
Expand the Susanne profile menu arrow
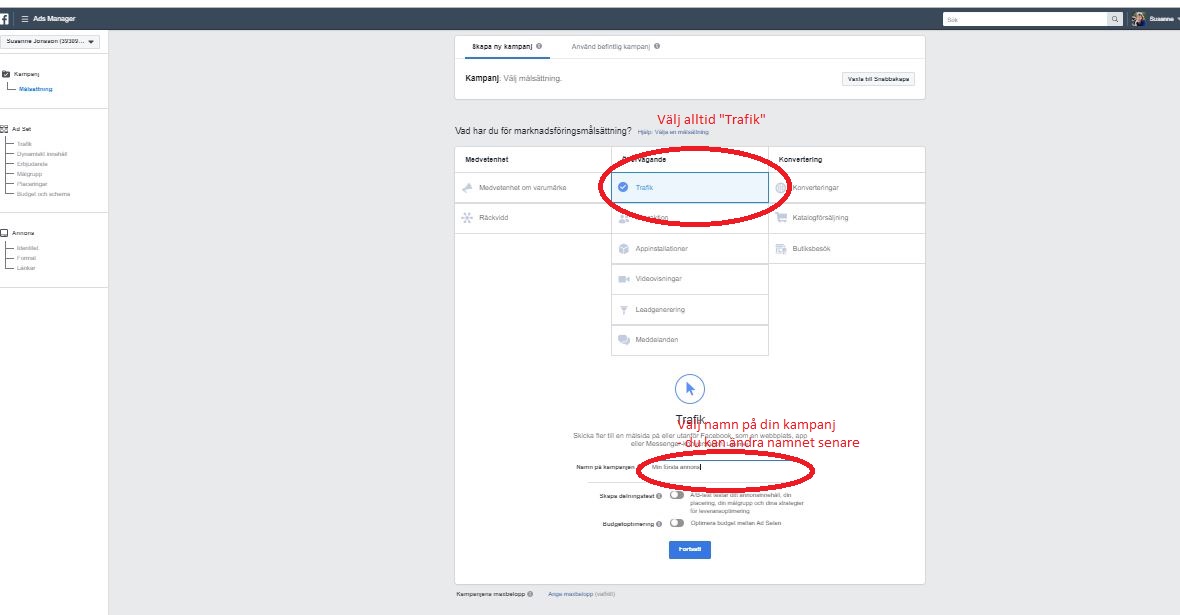pyautogui.click(x=1176, y=19)
